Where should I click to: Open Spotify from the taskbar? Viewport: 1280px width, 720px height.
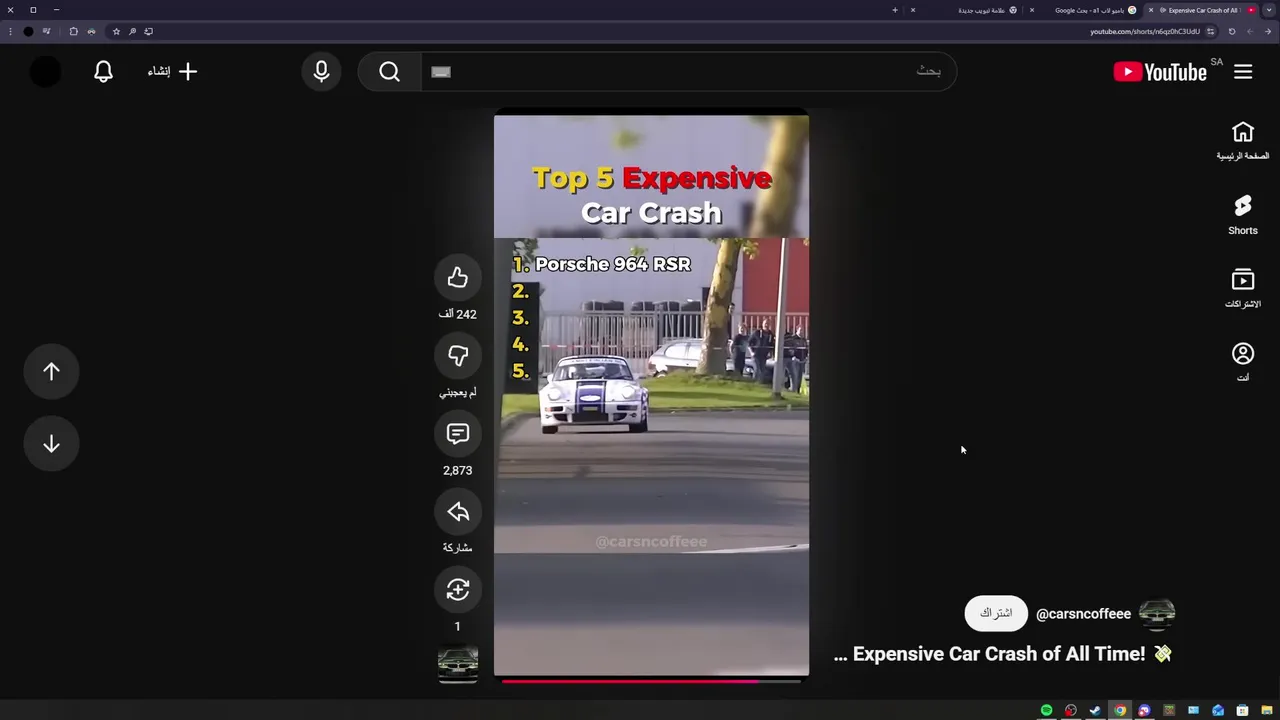click(x=1046, y=711)
